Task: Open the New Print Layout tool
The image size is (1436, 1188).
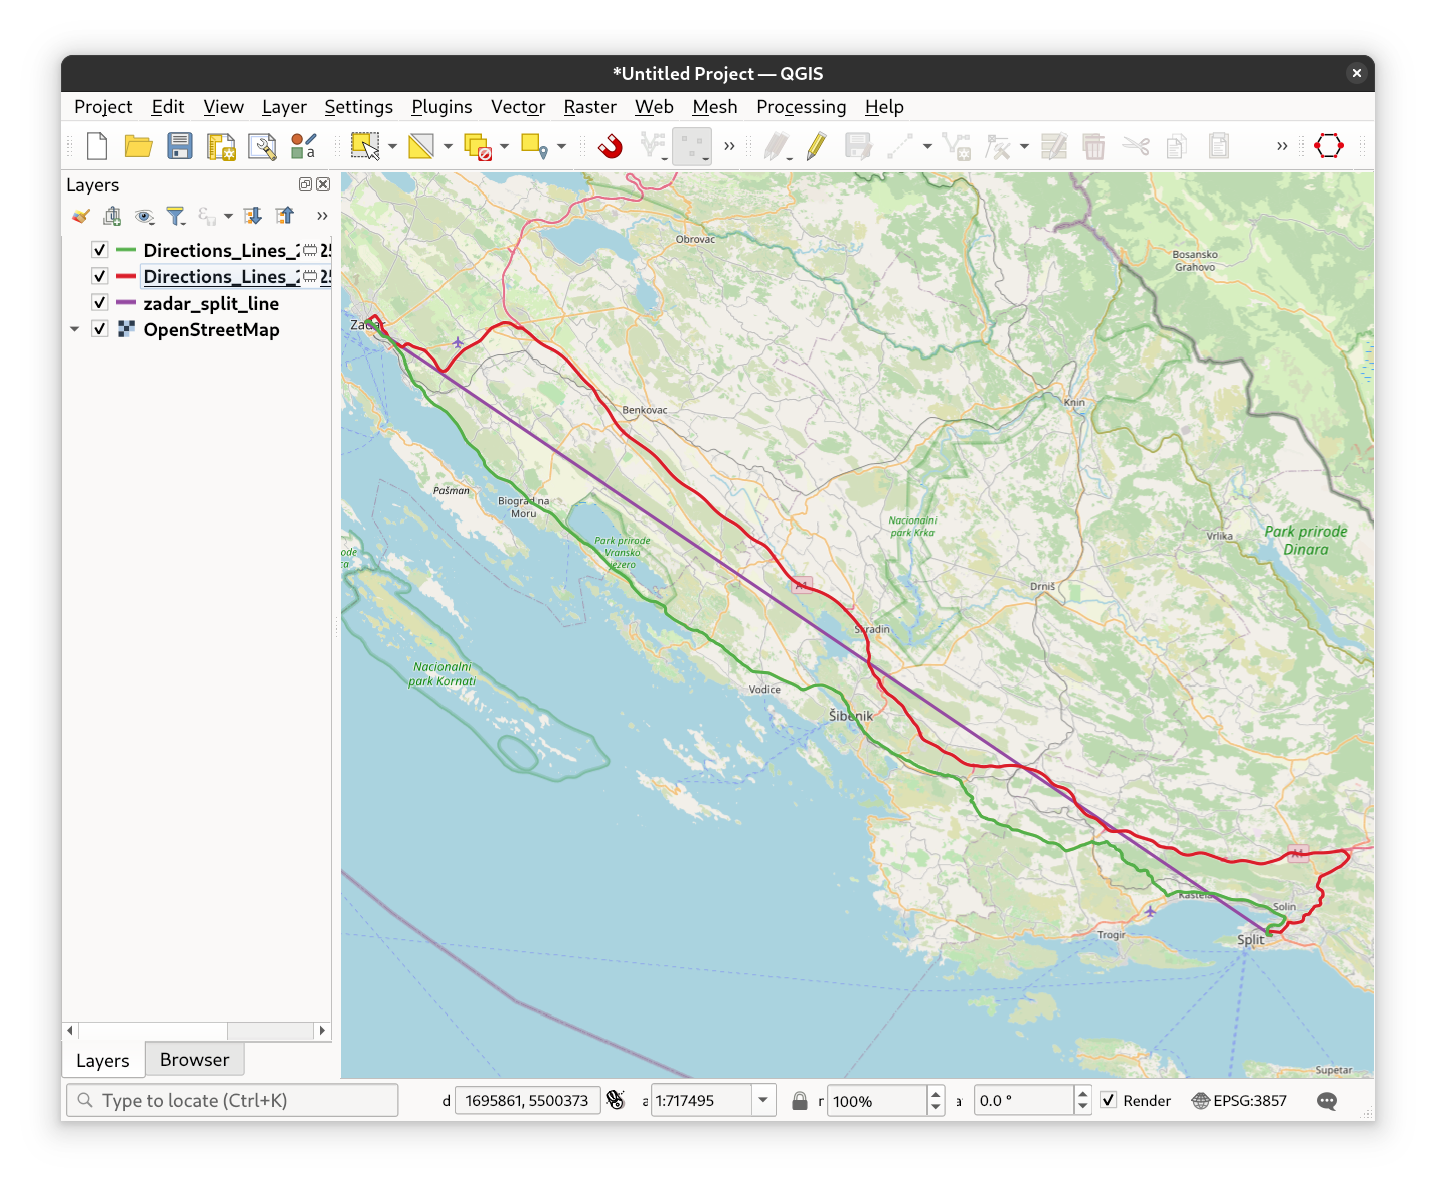Action: pyautogui.click(x=221, y=146)
